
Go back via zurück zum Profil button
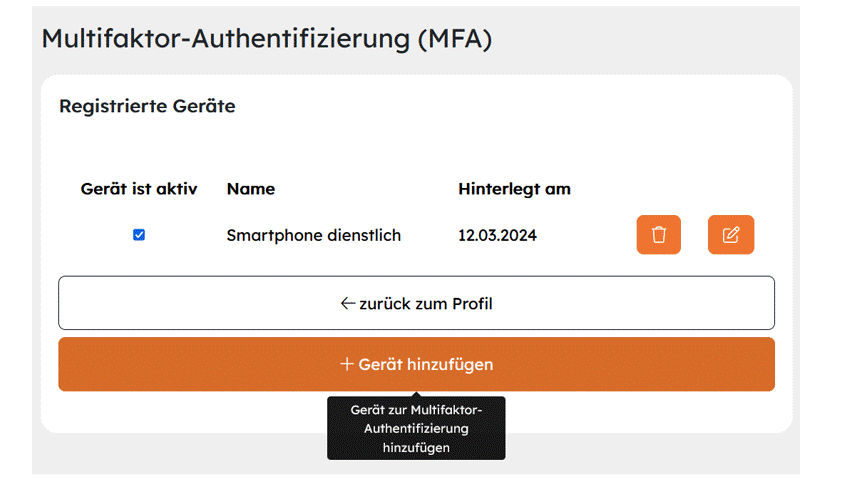point(416,303)
